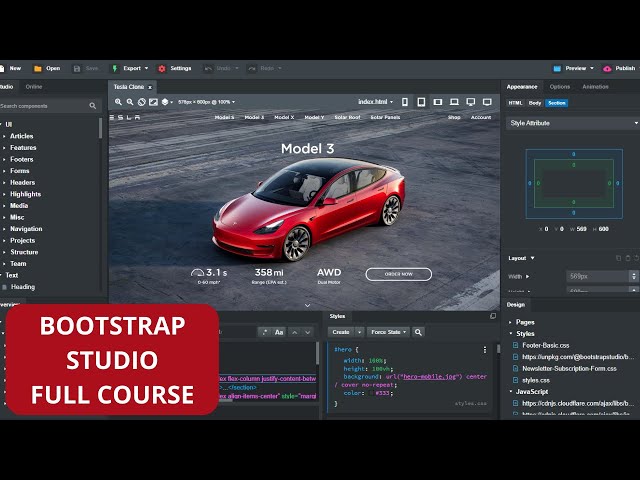Click the ORDER NOW button
The width and height of the screenshot is (640, 480).
398,274
